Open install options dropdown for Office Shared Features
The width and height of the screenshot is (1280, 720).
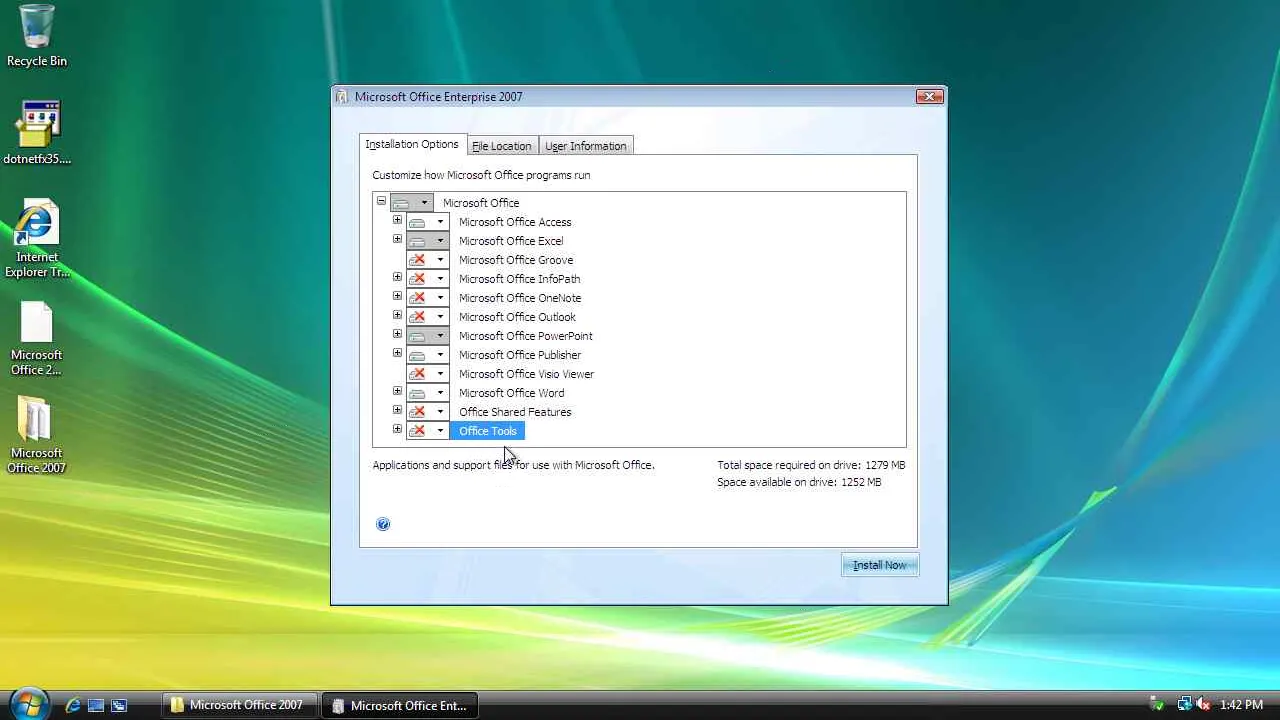428,412
